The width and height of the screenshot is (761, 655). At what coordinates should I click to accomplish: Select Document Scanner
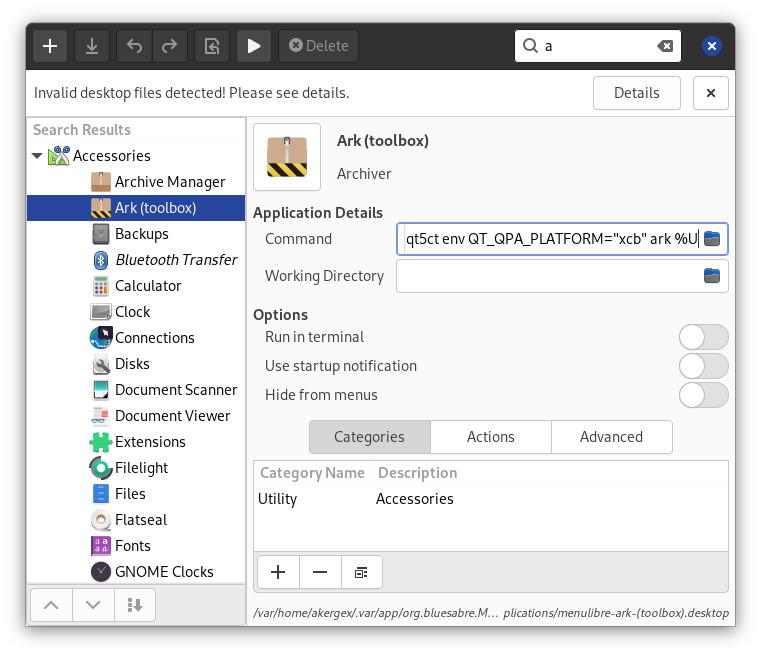136,390
